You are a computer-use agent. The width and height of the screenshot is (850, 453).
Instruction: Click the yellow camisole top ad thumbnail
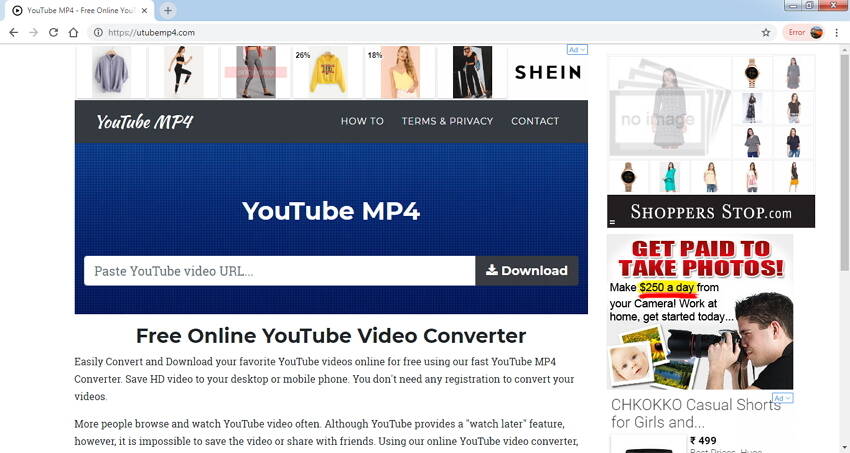click(x=400, y=72)
